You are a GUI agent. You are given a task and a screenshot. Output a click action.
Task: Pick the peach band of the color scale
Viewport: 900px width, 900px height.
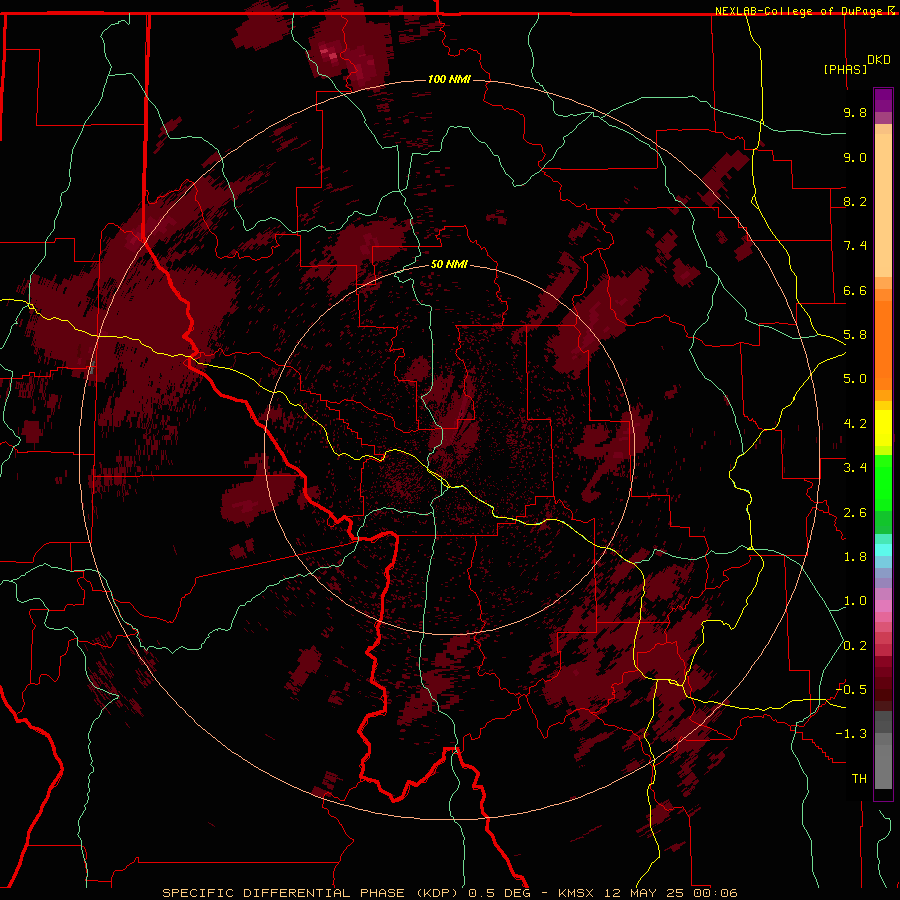(883, 205)
